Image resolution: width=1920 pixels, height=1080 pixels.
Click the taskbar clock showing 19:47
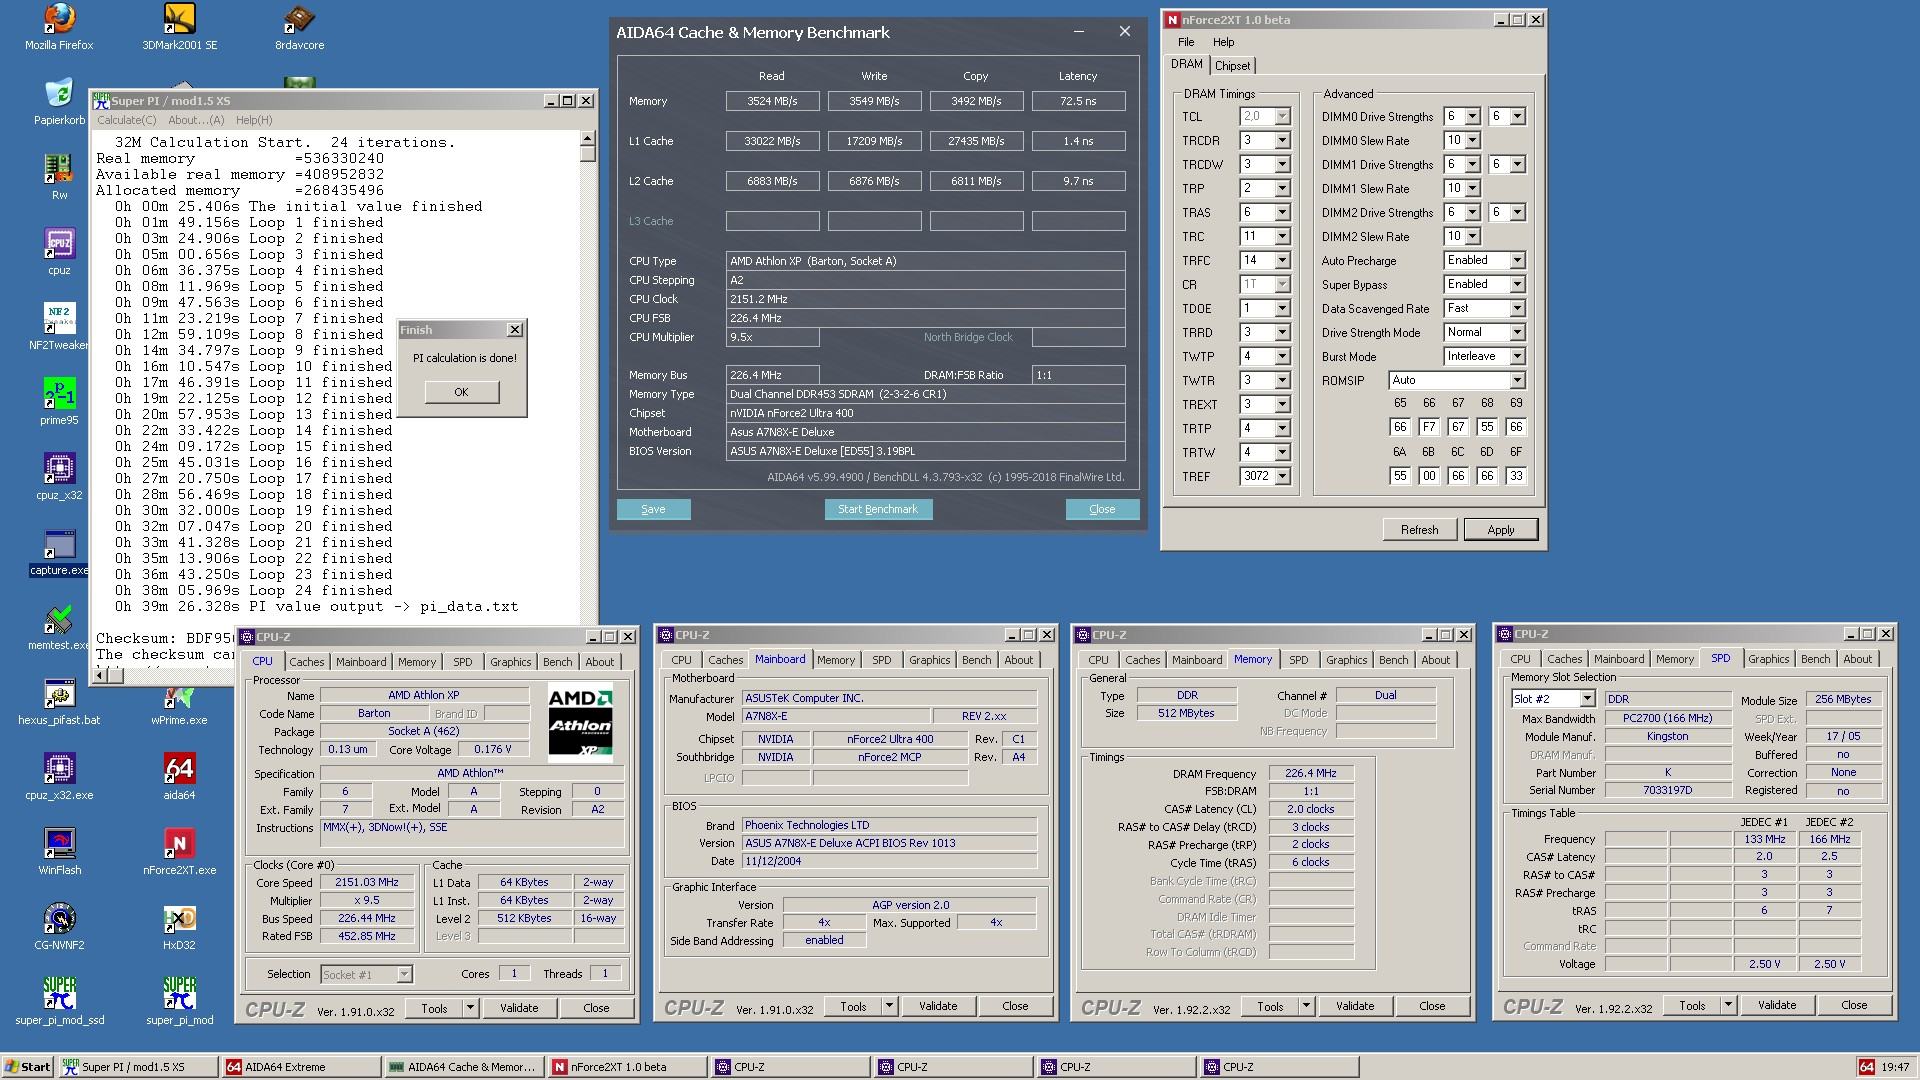(x=1895, y=1067)
